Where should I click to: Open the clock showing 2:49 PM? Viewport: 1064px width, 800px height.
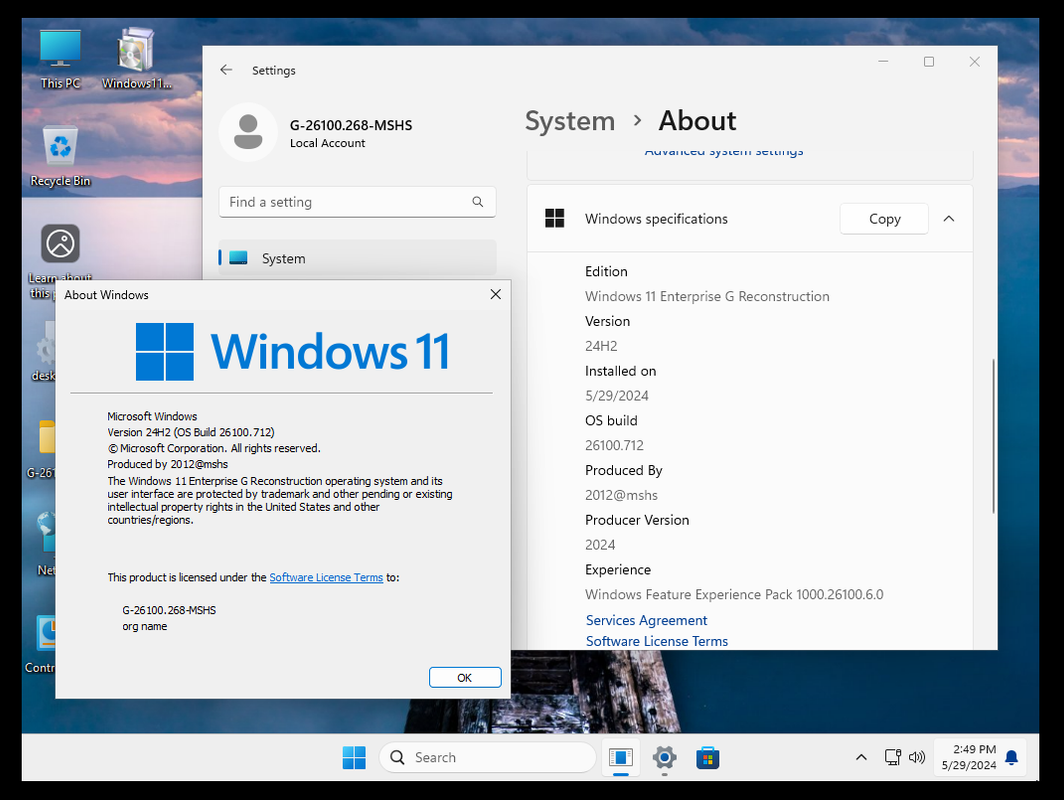(968, 757)
